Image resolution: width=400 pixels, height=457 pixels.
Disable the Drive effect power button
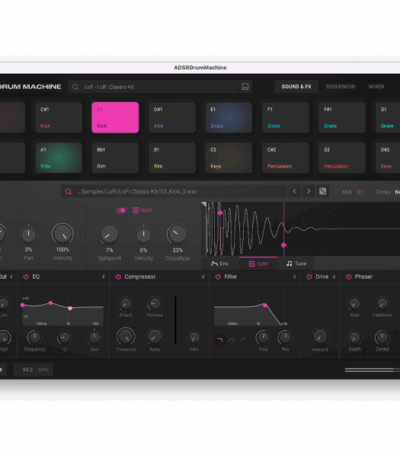click(309, 277)
